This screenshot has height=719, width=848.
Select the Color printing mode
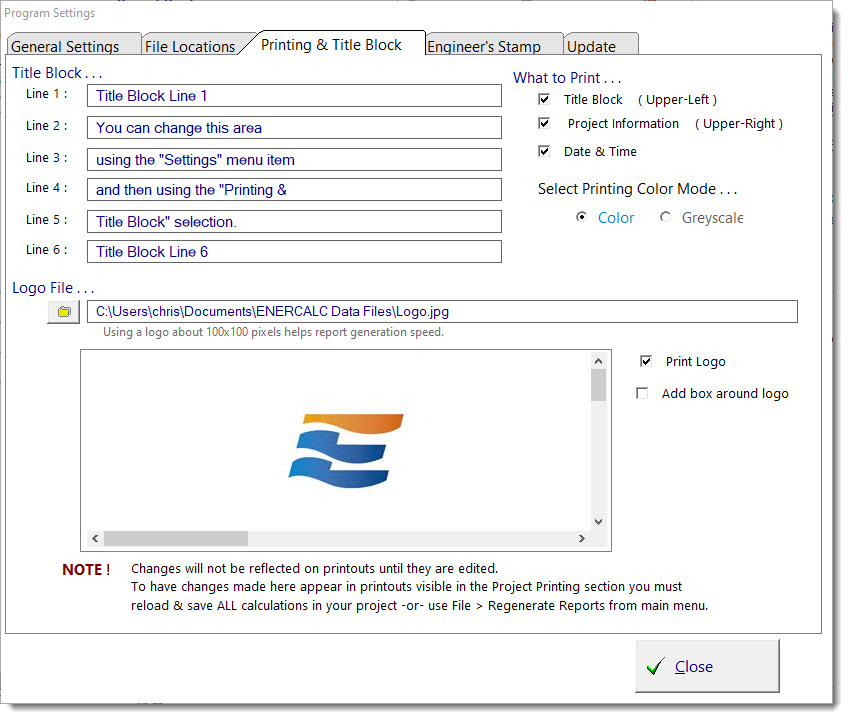pos(582,218)
